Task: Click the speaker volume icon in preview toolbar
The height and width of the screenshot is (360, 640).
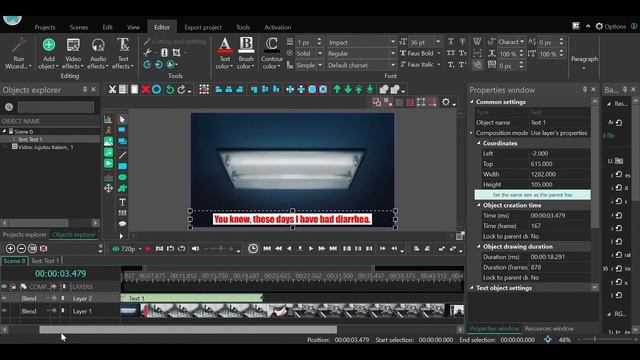Action: click(x=196, y=249)
